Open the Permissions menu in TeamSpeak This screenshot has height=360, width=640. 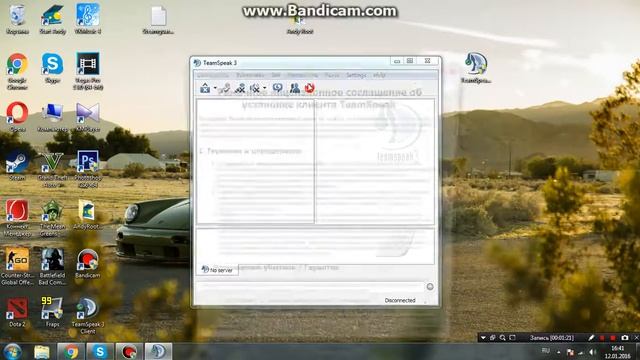pos(302,76)
